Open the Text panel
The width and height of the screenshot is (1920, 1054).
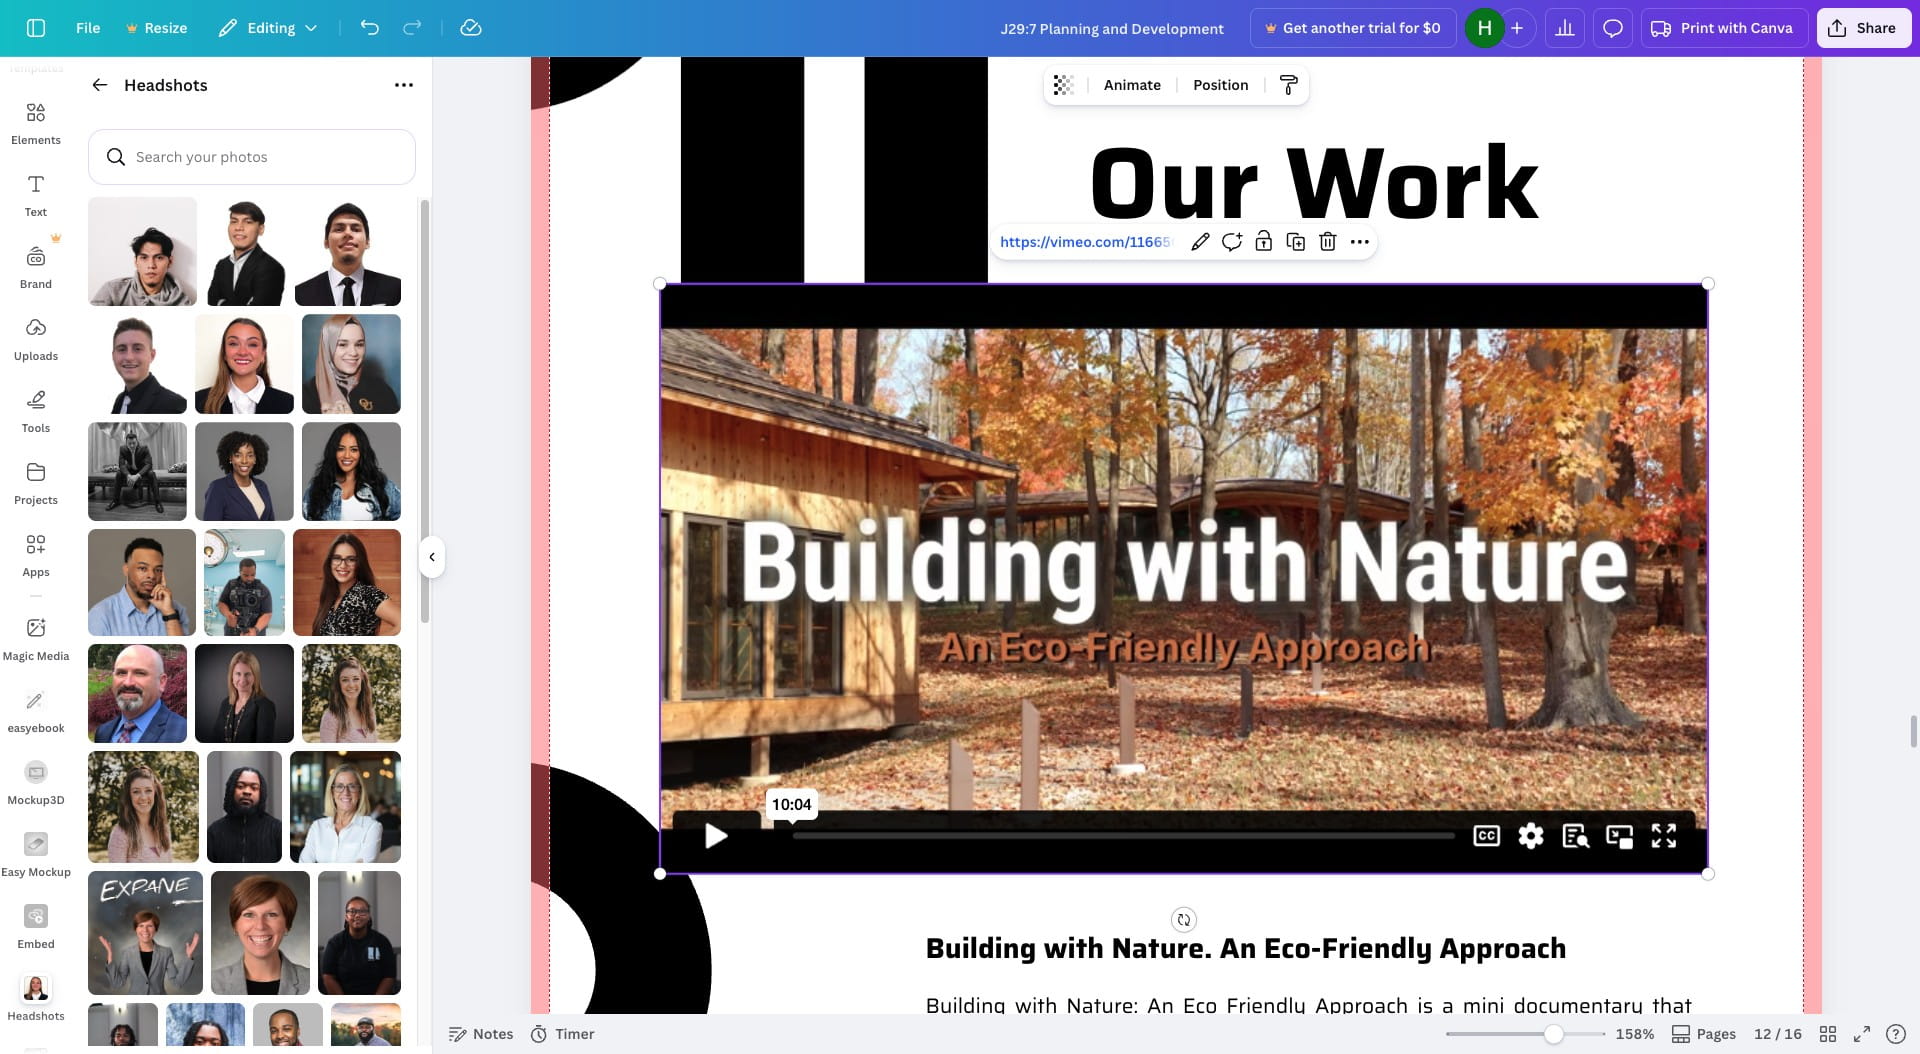click(x=36, y=196)
